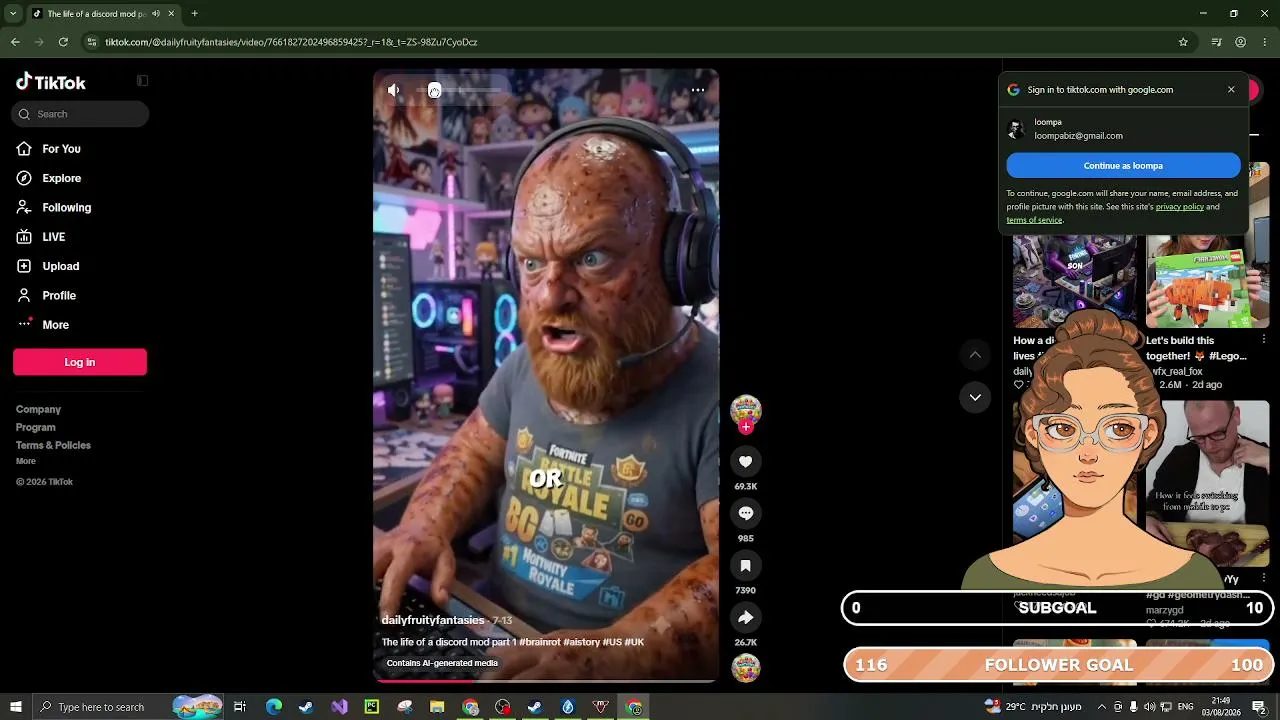The image size is (1280, 720).
Task: Click the address bar URL
Action: 291,42
